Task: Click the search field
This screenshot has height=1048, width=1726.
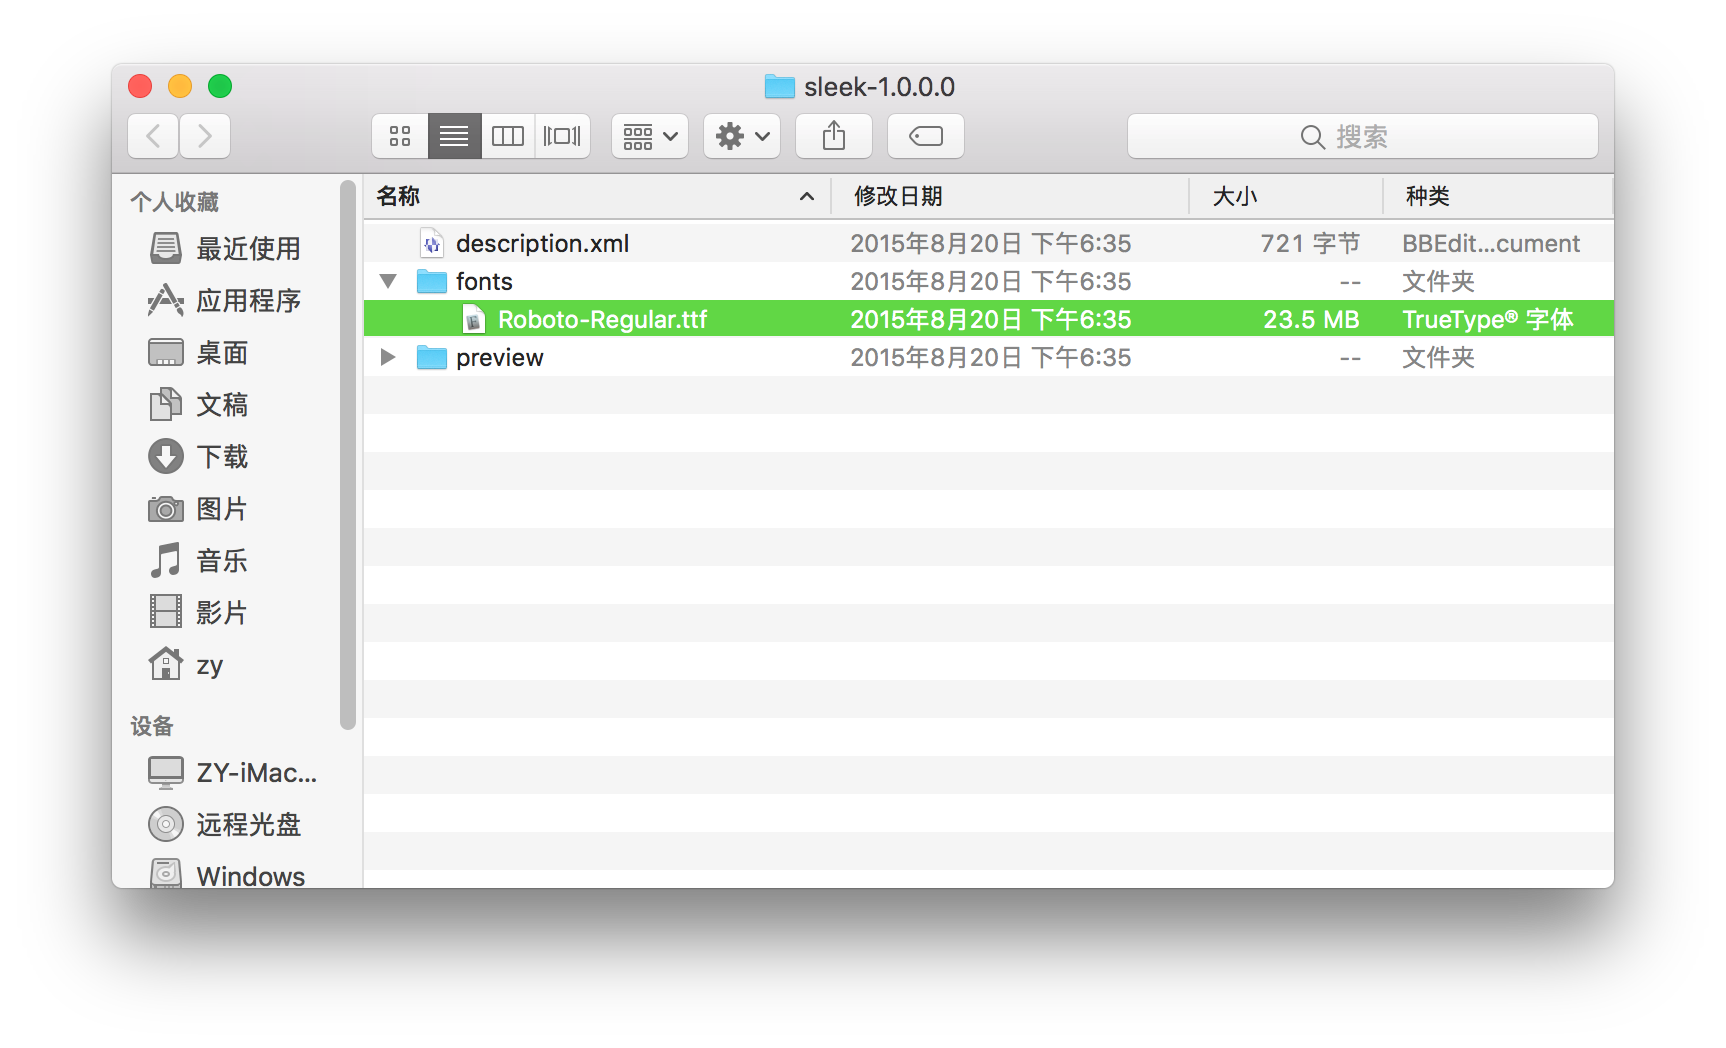Action: tap(1362, 136)
